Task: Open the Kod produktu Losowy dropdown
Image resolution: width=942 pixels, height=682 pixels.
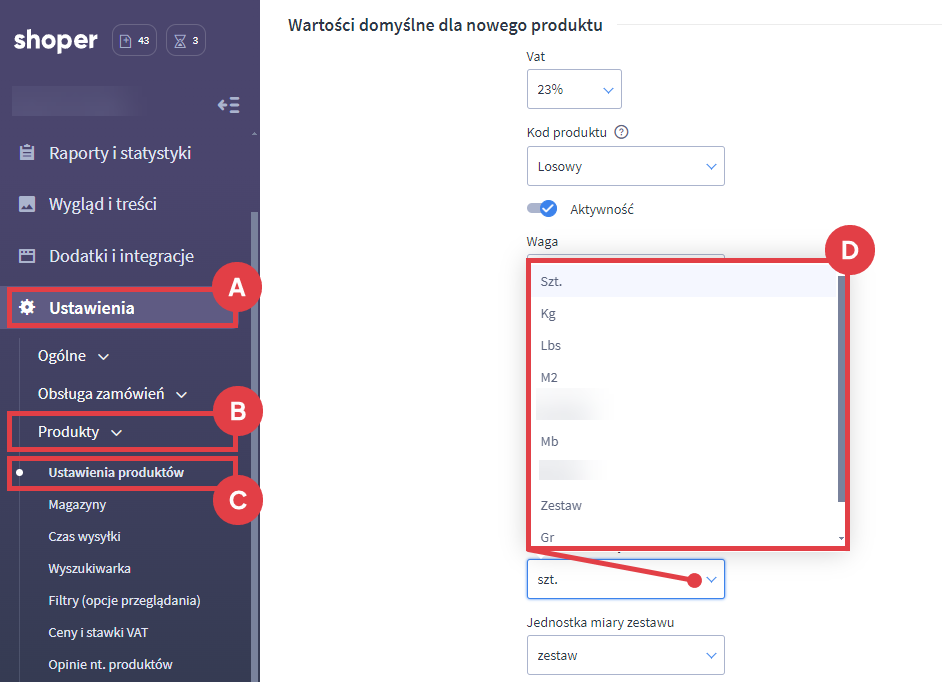Action: point(625,166)
